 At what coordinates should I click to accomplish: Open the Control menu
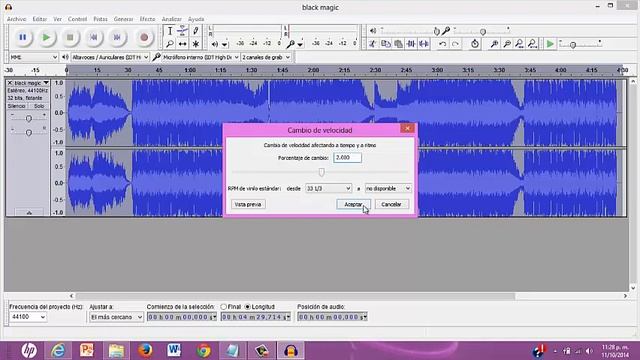[x=77, y=19]
